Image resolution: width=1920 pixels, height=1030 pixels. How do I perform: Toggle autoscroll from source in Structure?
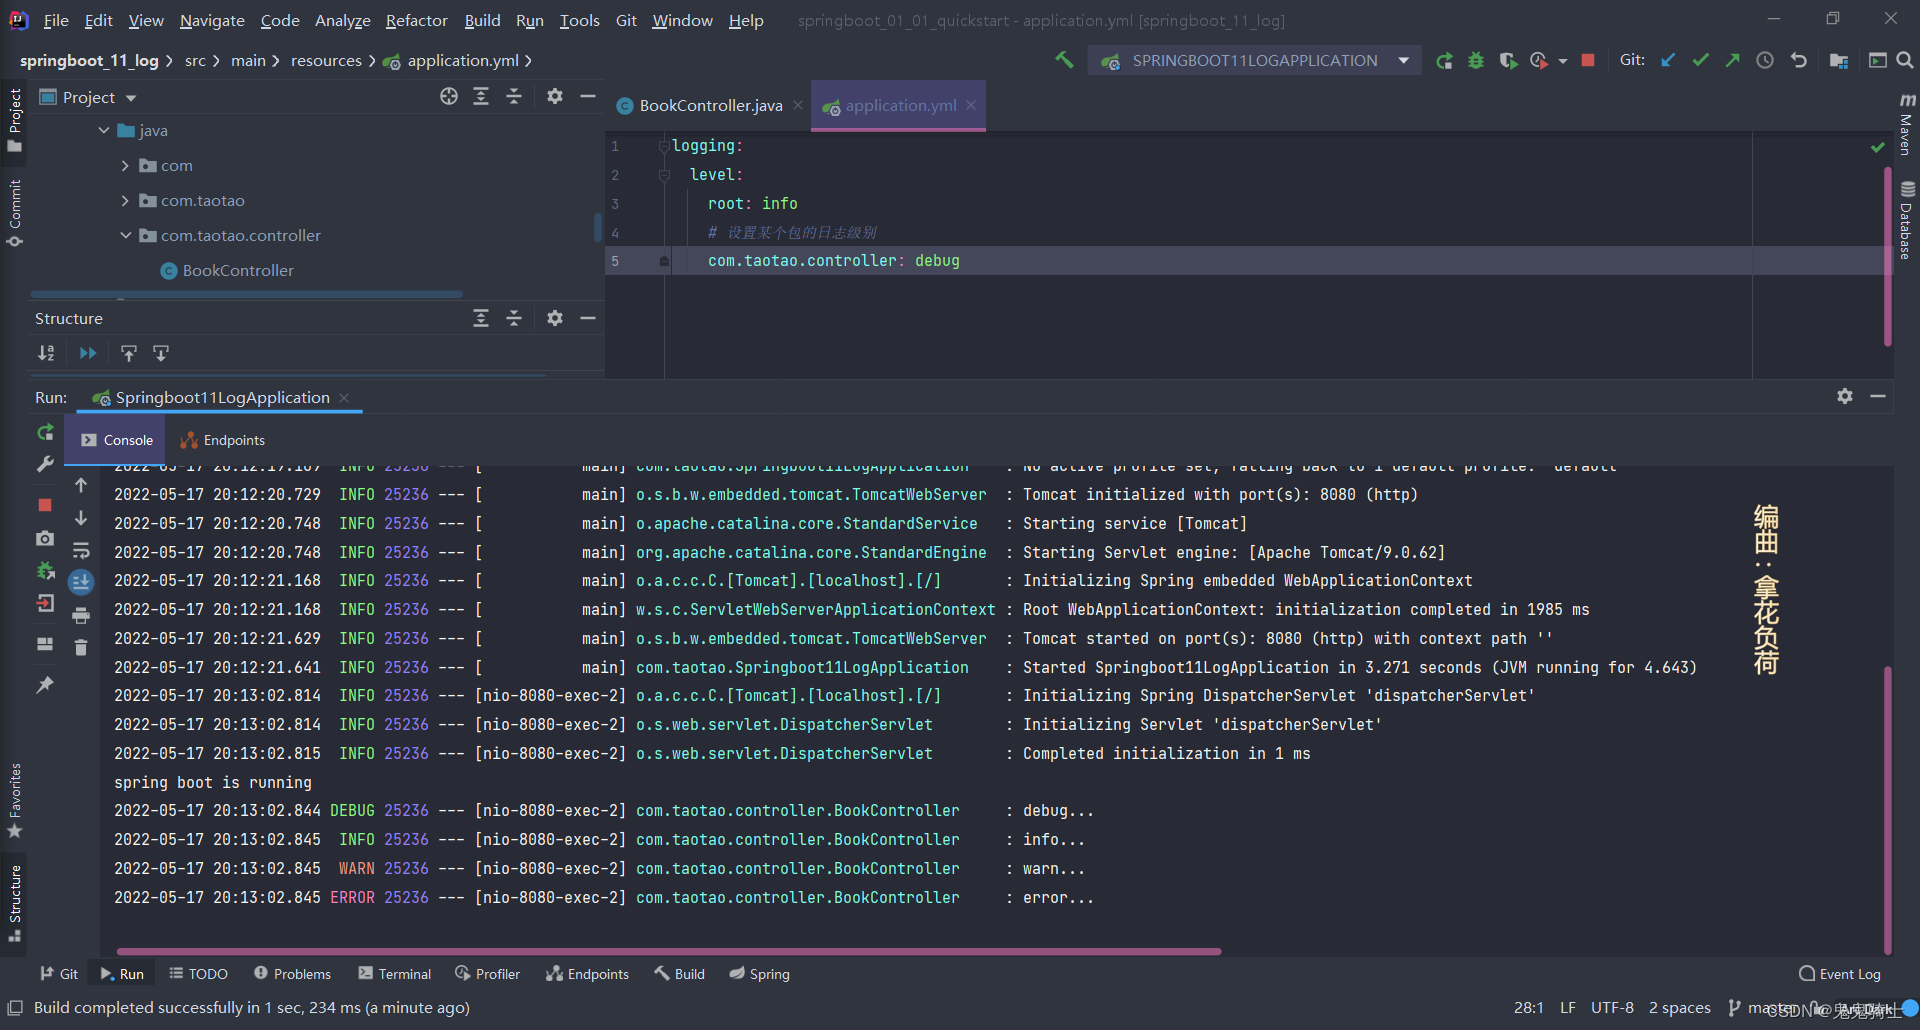coord(161,353)
